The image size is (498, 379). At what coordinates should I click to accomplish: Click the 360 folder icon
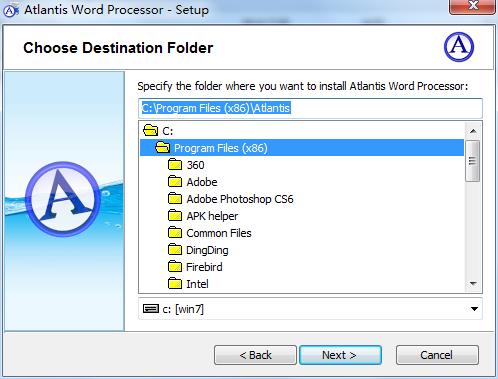(x=175, y=165)
